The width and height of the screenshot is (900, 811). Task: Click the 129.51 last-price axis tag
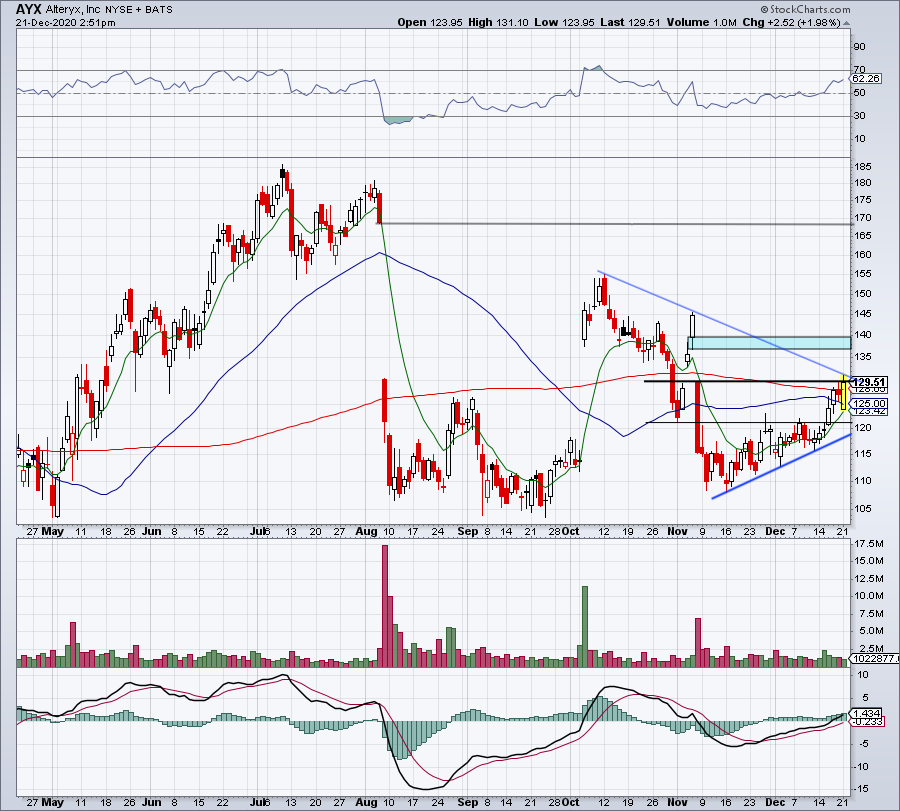pos(870,382)
